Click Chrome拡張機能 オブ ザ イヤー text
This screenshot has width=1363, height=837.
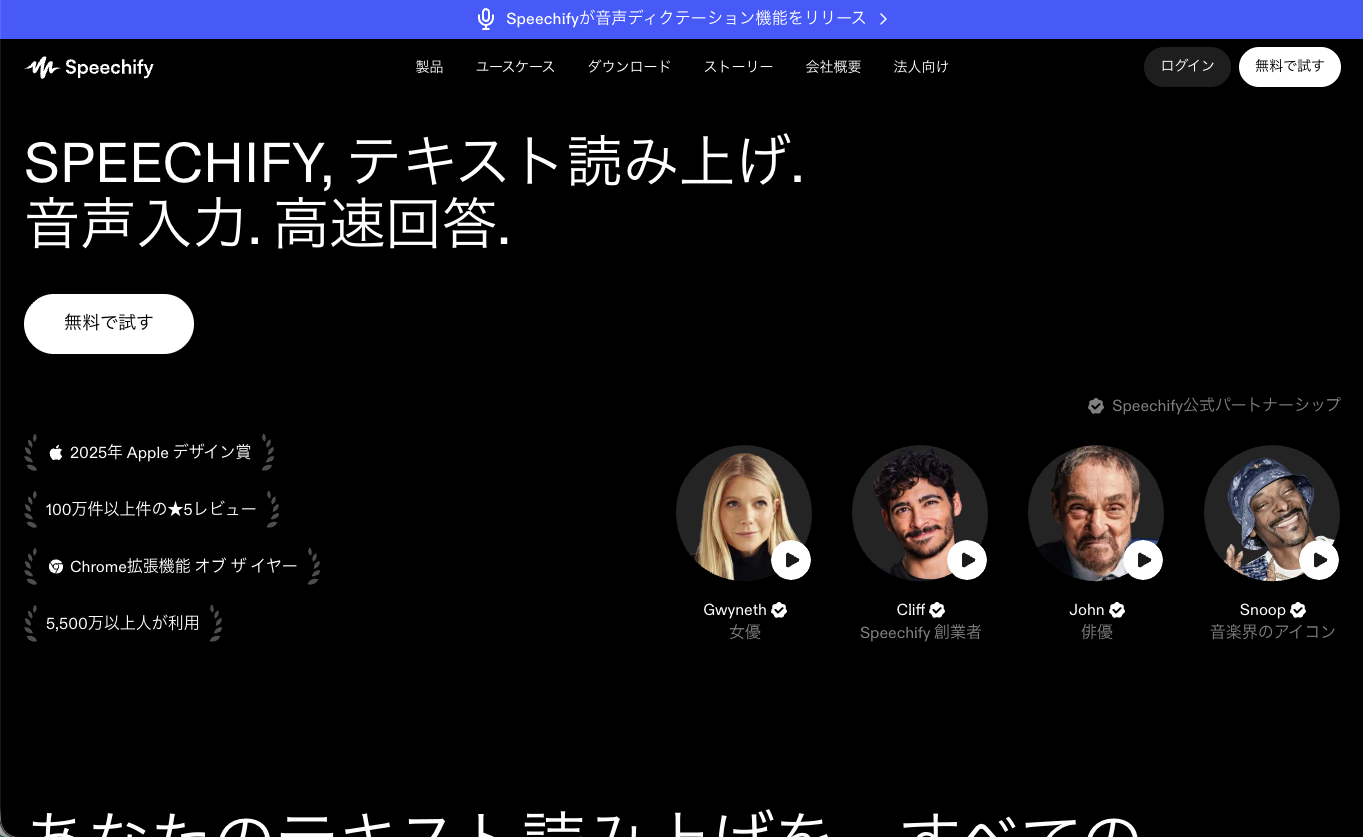pyautogui.click(x=184, y=566)
